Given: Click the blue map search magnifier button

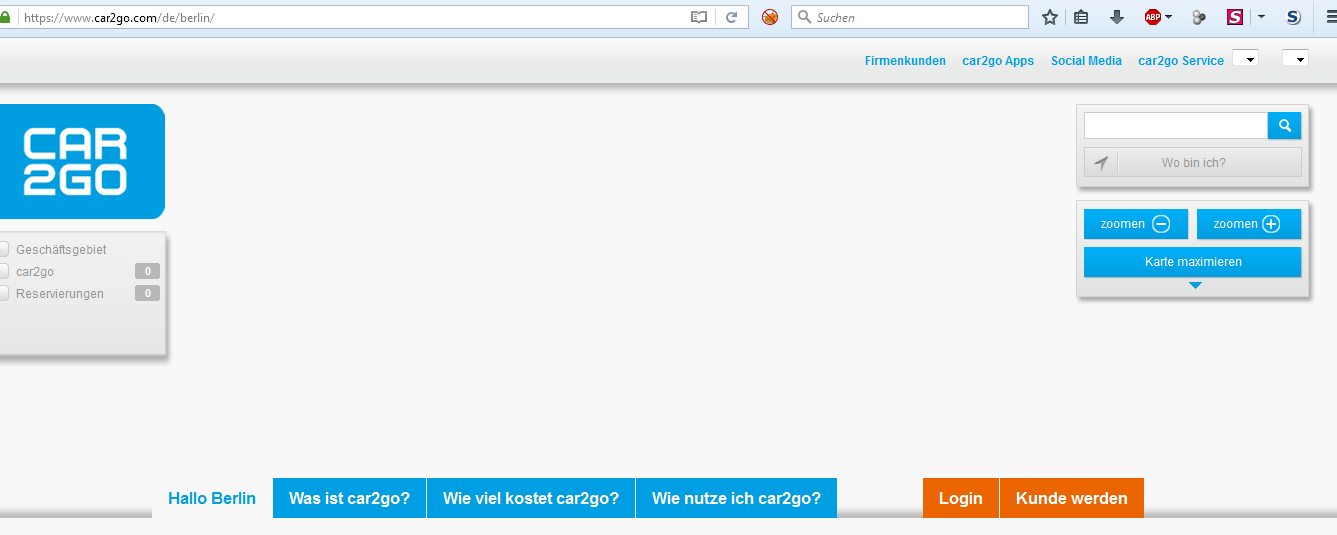Looking at the screenshot, I should 1285,126.
